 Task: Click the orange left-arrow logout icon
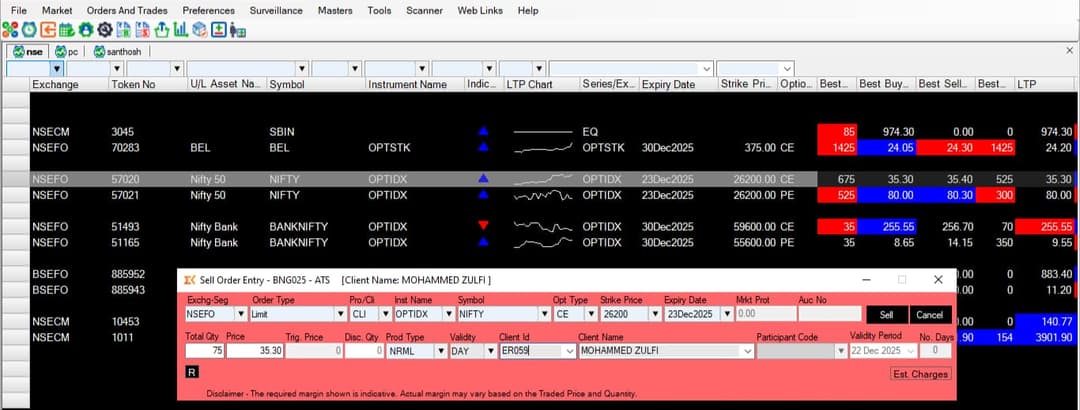coord(48,30)
